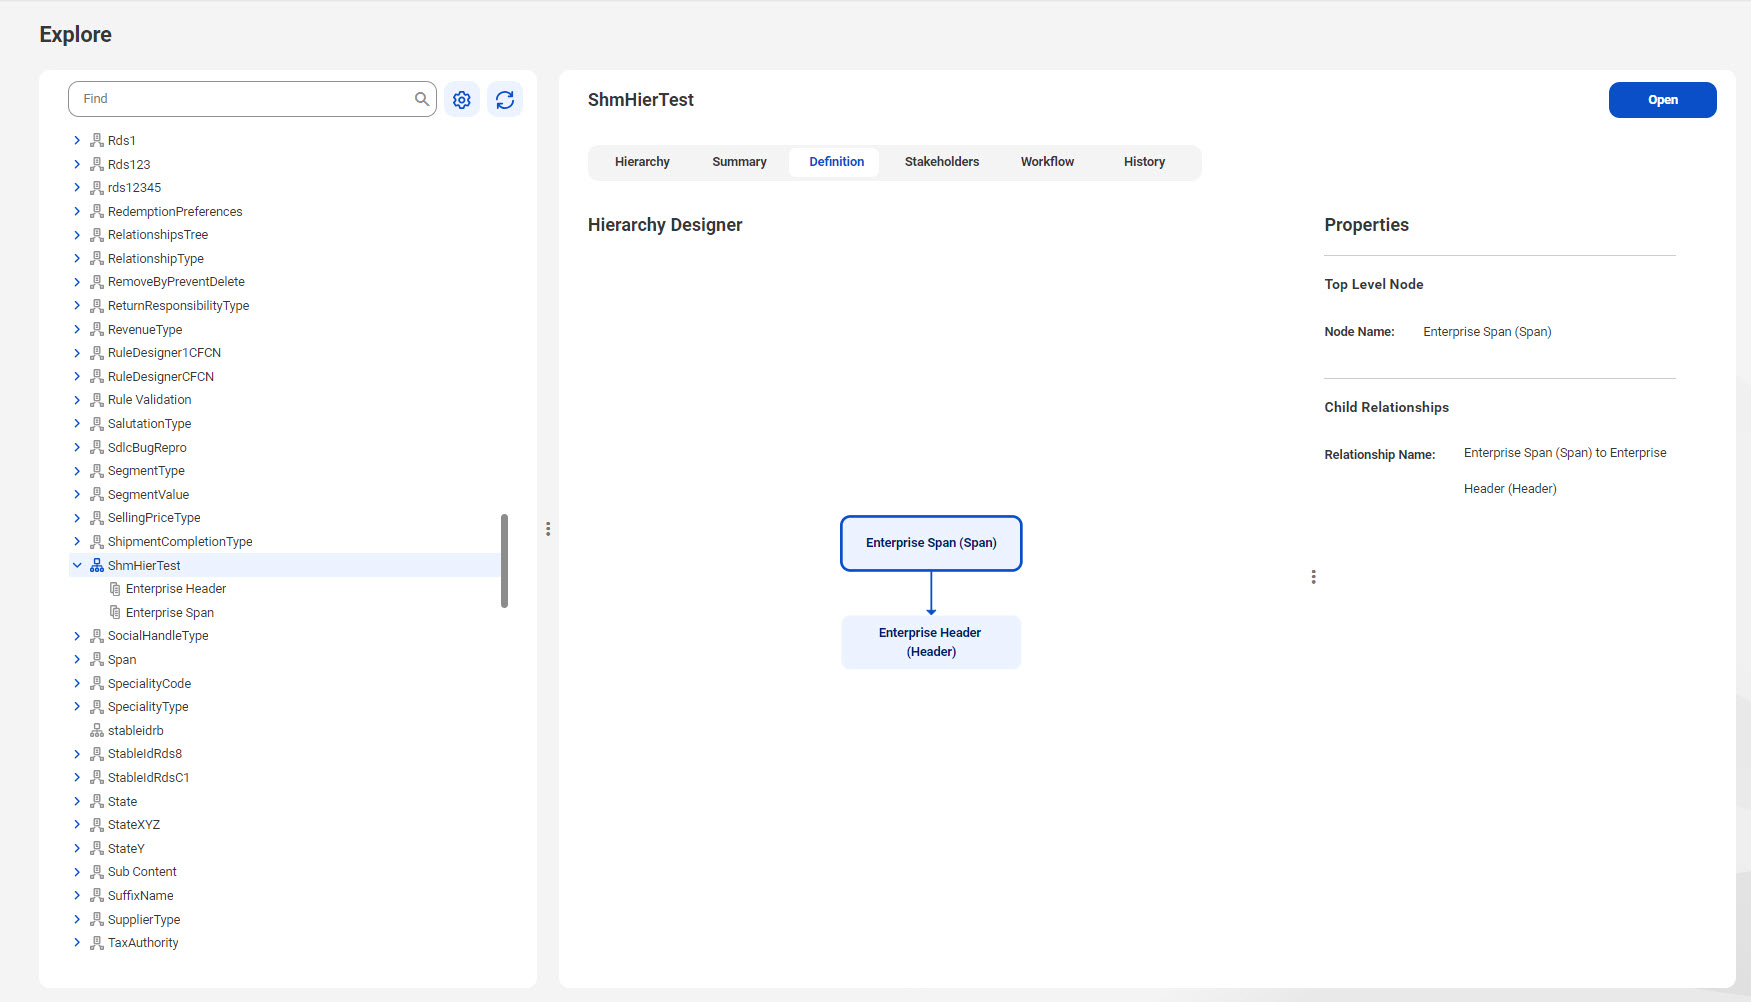Click the ShmHierTest hierarchy icon in tree

coord(97,565)
